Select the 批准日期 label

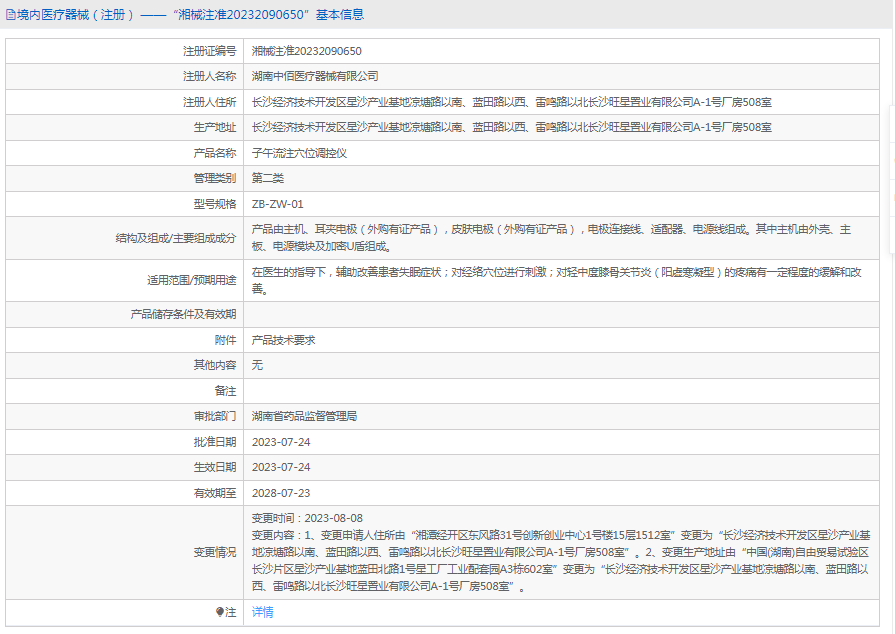215,442
